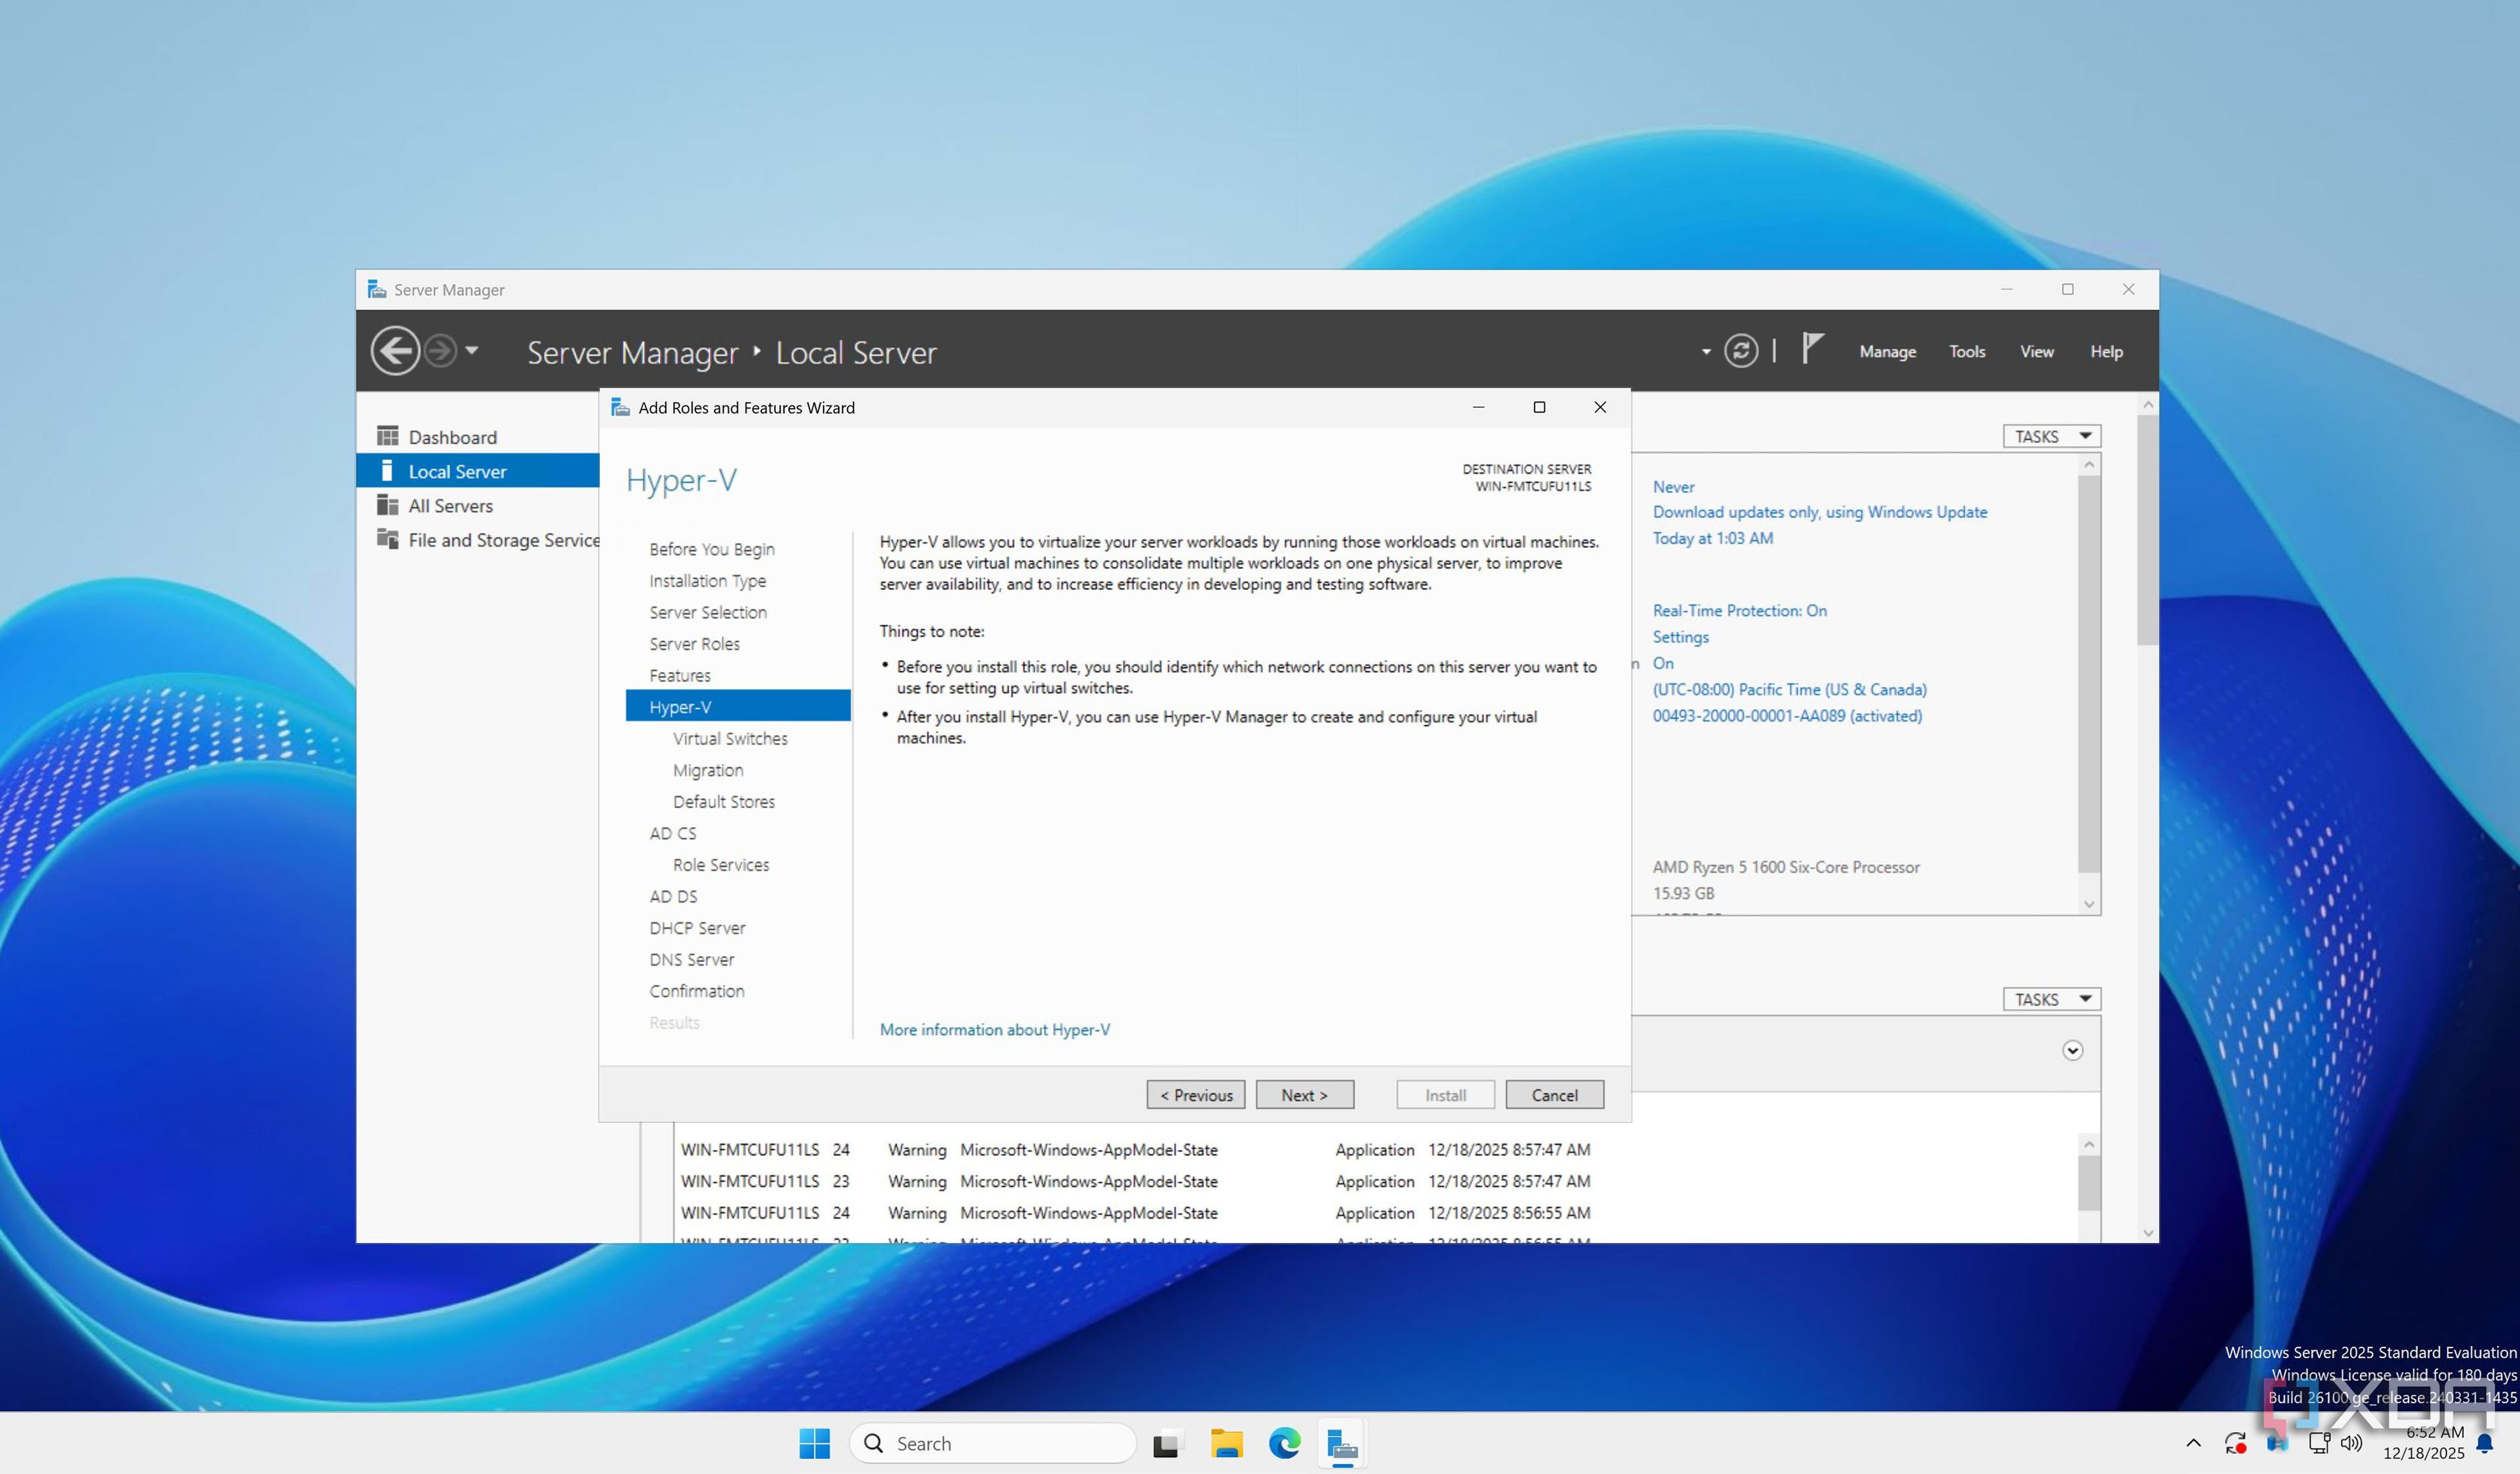This screenshot has width=2520, height=1474.
Task: Click the Refresh icon in header
Action: pyautogui.click(x=1740, y=351)
